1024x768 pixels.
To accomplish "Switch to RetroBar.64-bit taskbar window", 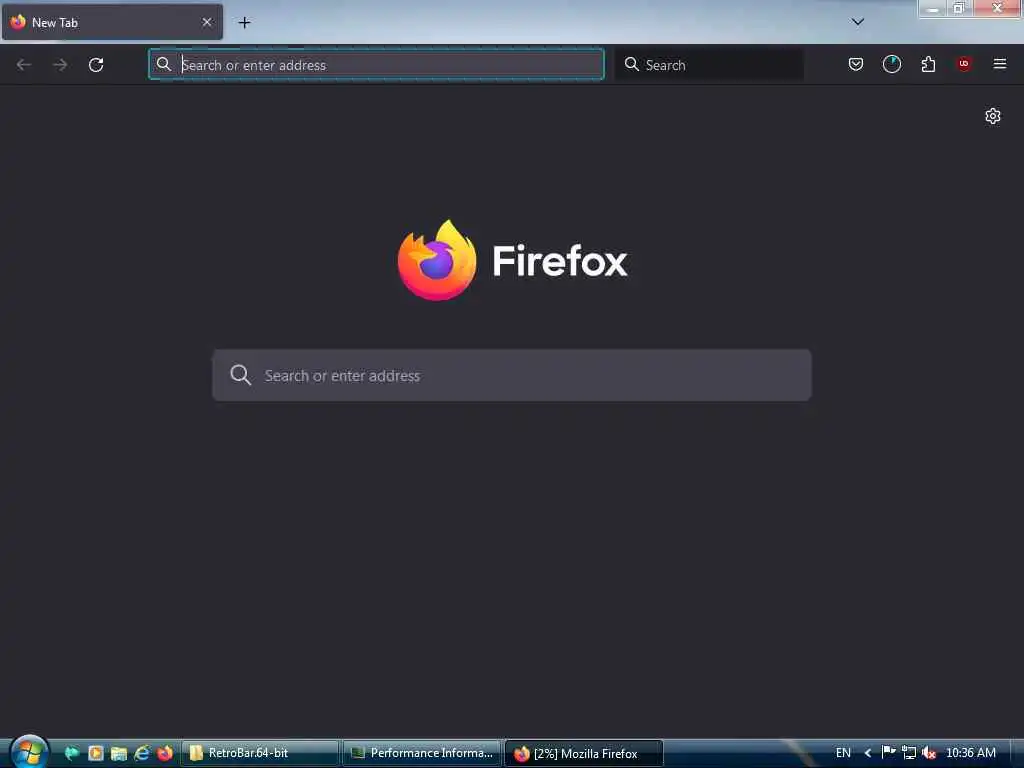I will (260, 753).
